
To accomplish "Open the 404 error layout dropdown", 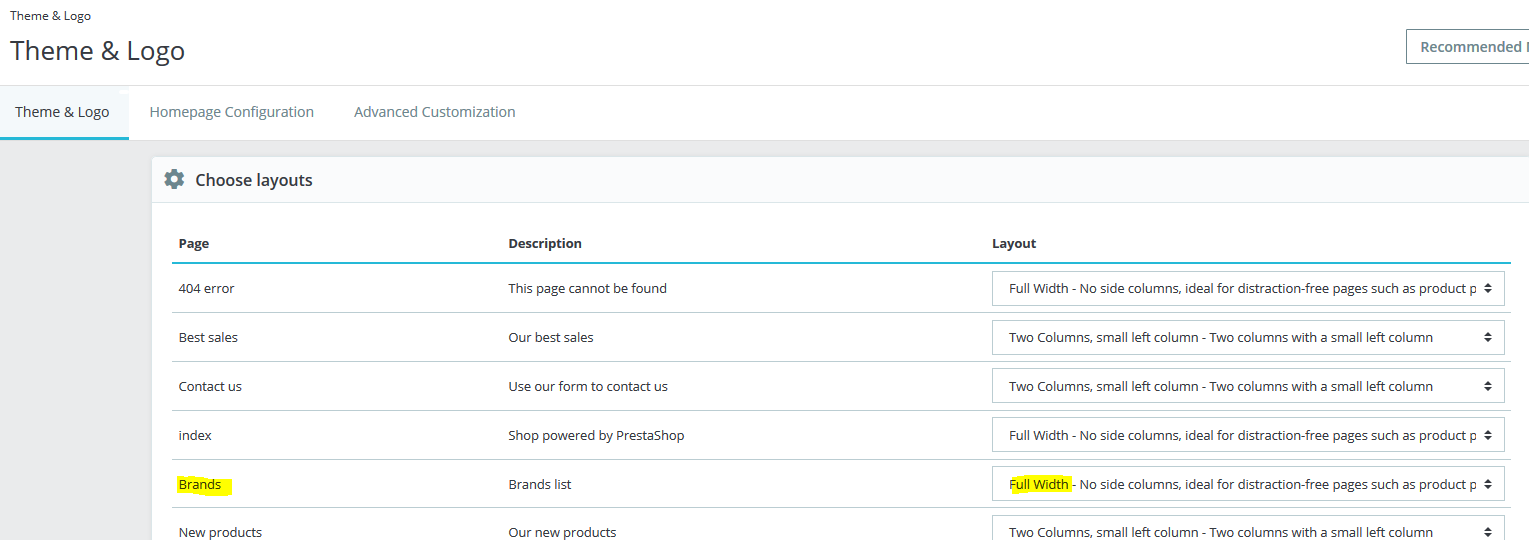I will [1247, 288].
